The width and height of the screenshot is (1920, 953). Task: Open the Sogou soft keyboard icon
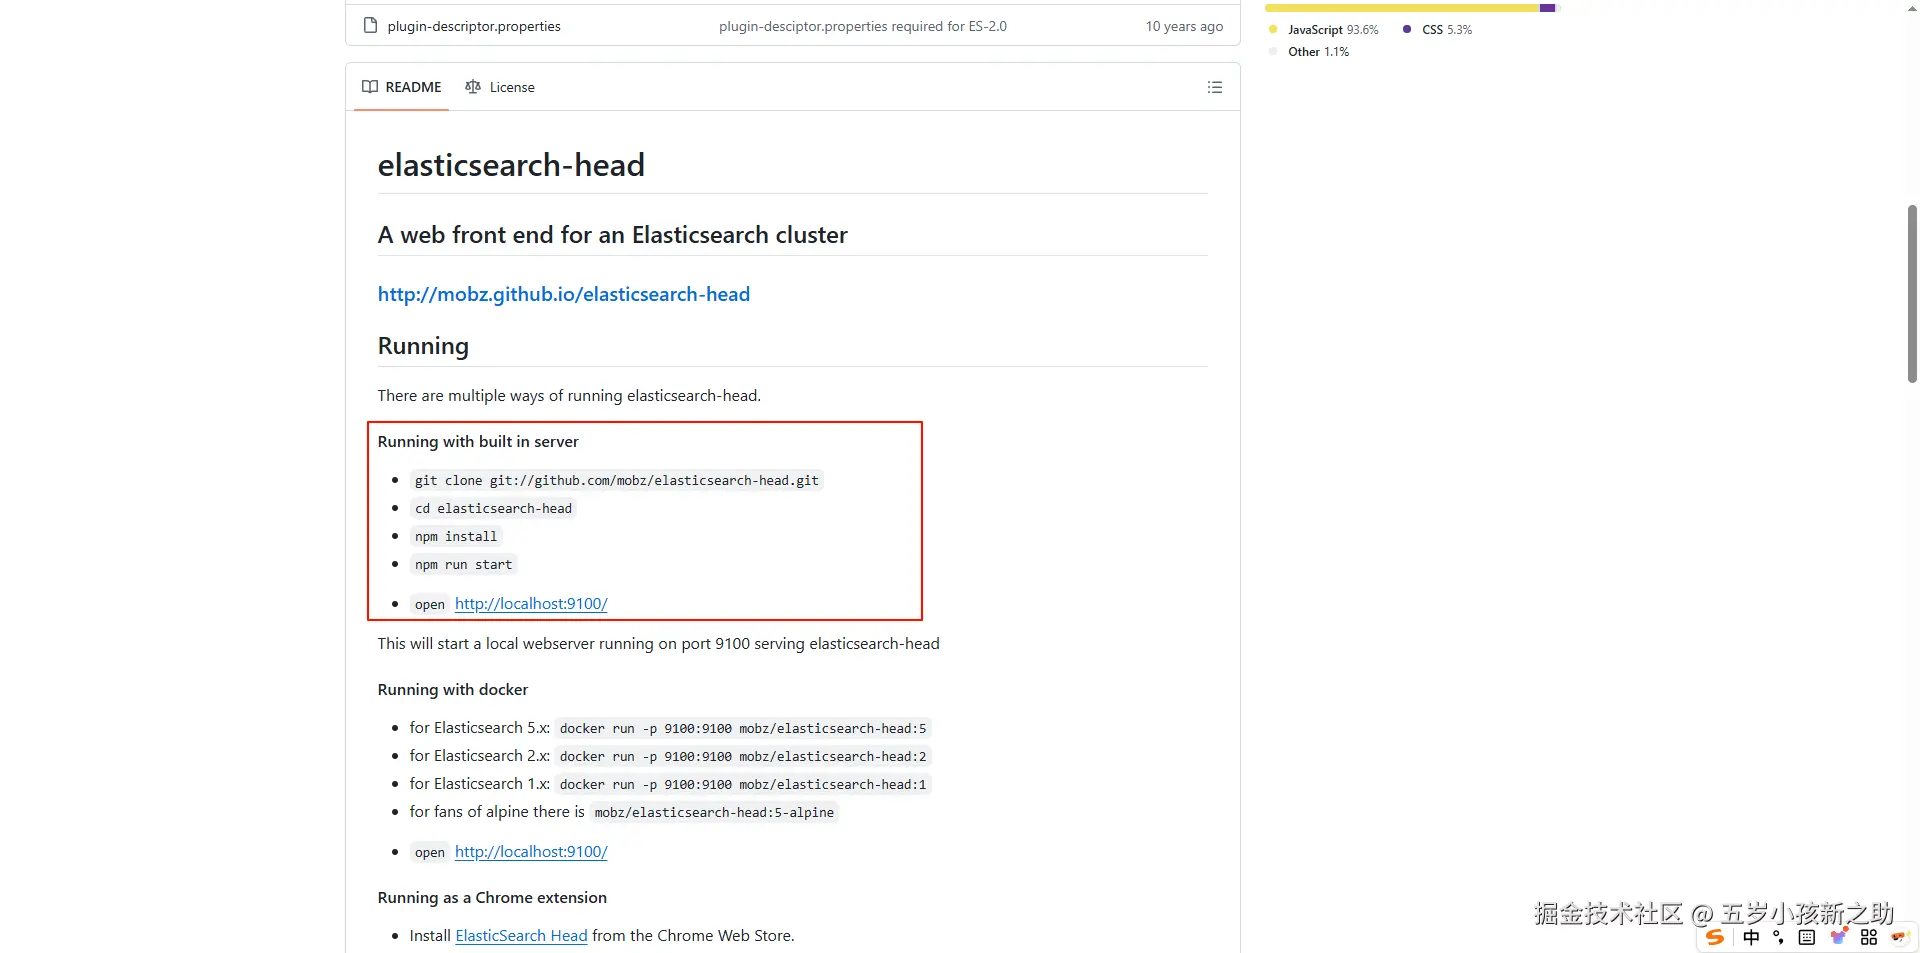coord(1806,937)
